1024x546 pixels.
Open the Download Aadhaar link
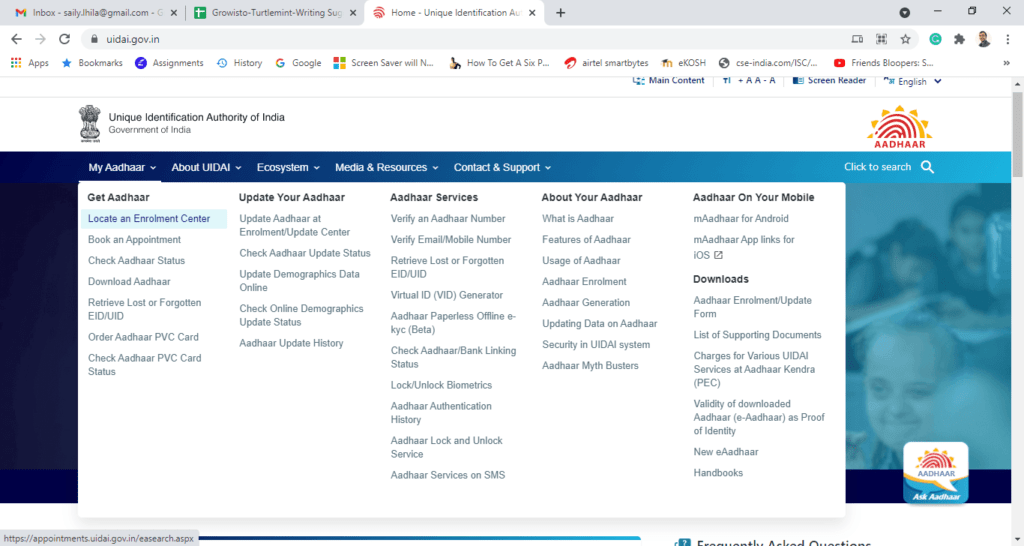coord(129,282)
